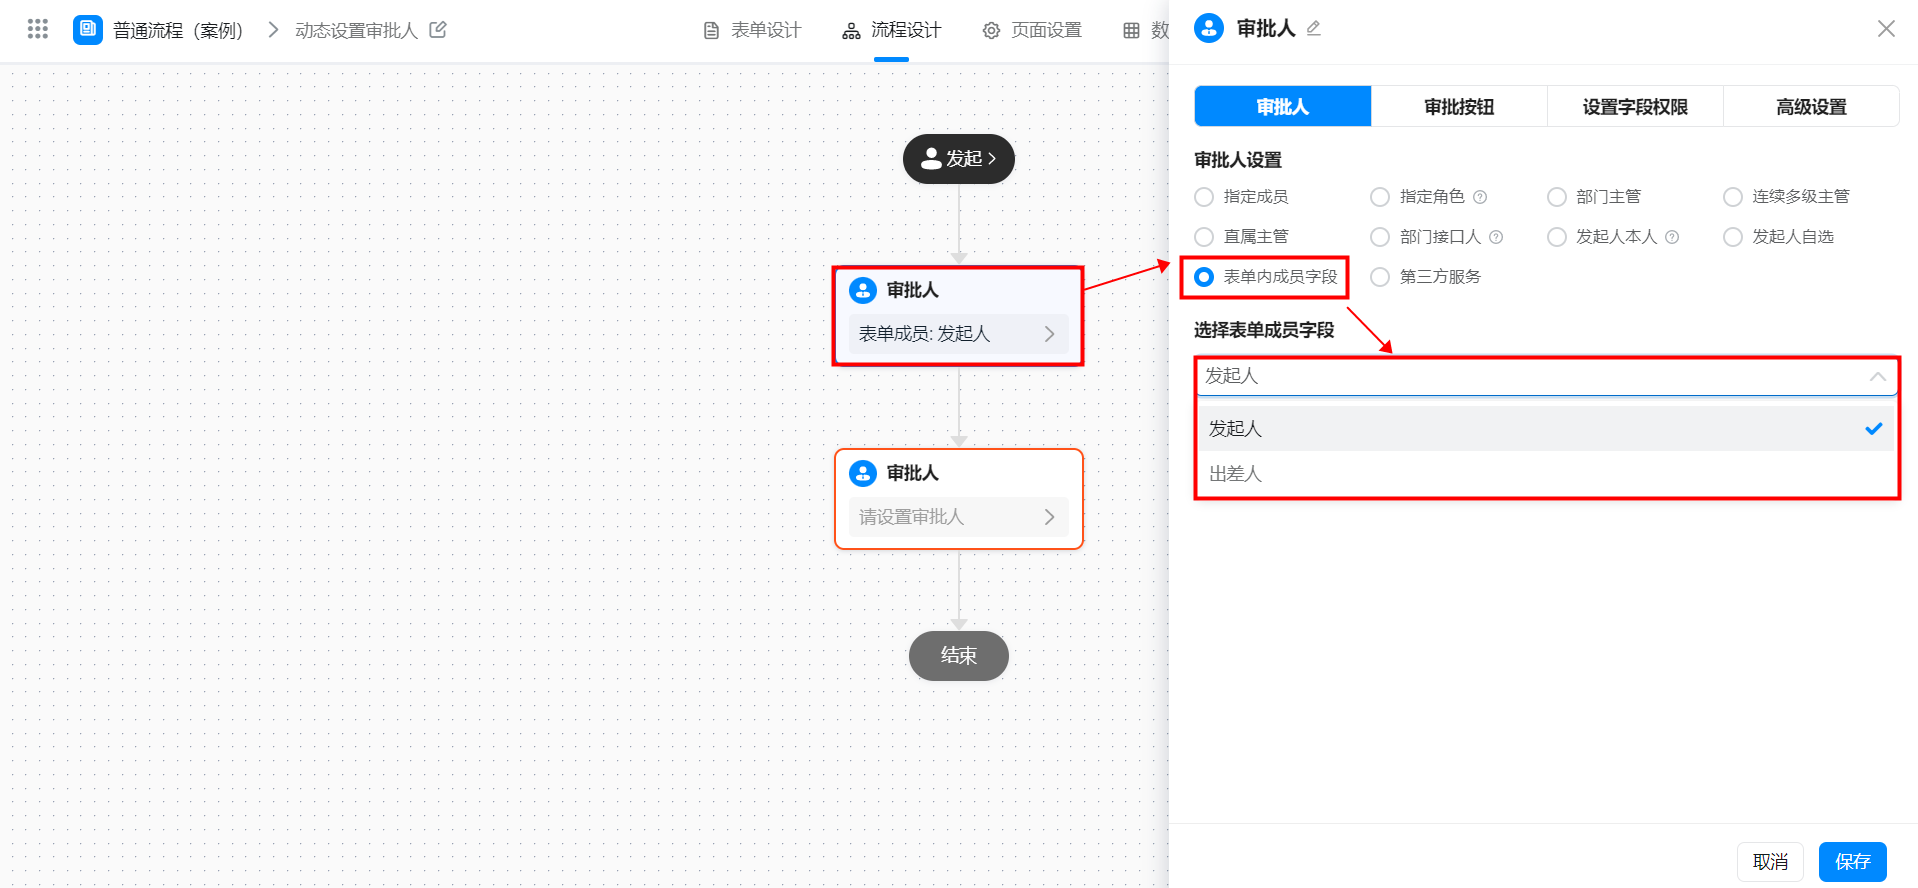Rename approver via pencil icon in panel
Screen dimensions: 1918x888
1314,28
